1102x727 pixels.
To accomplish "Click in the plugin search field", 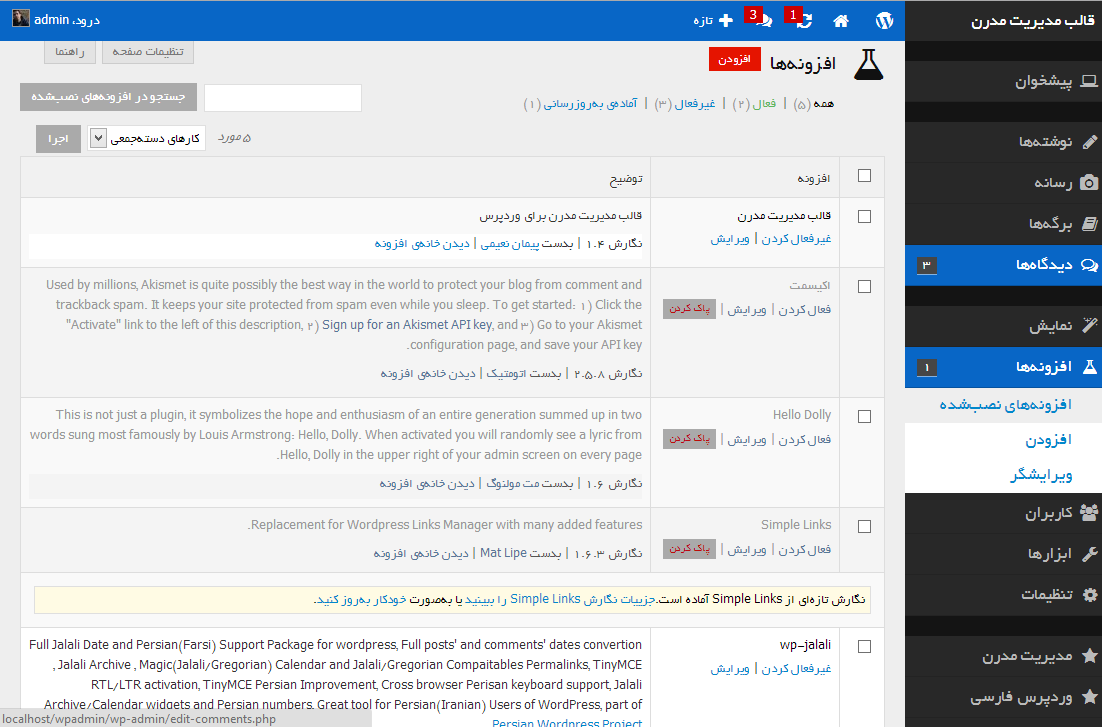I will [x=283, y=98].
